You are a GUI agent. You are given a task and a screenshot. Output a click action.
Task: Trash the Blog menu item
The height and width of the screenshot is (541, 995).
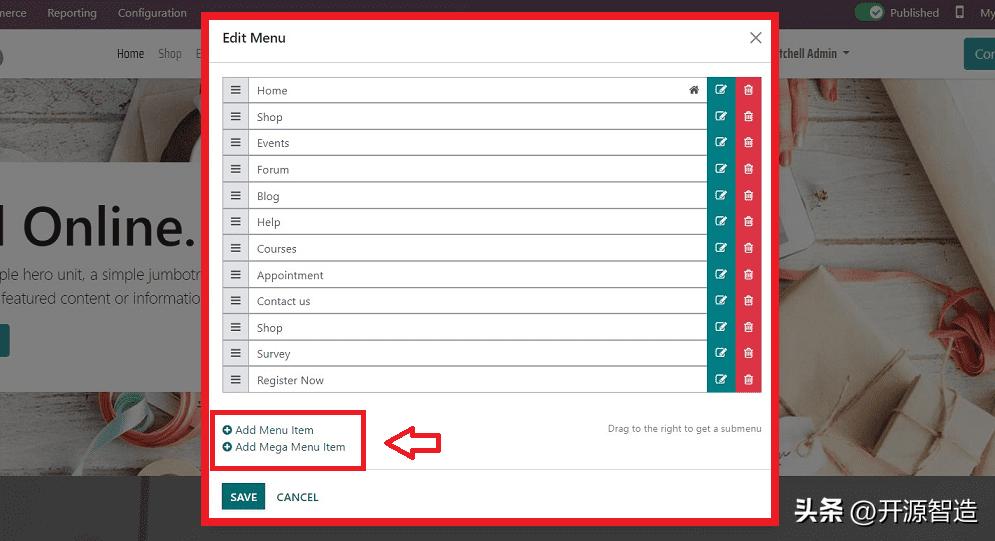[x=748, y=196]
